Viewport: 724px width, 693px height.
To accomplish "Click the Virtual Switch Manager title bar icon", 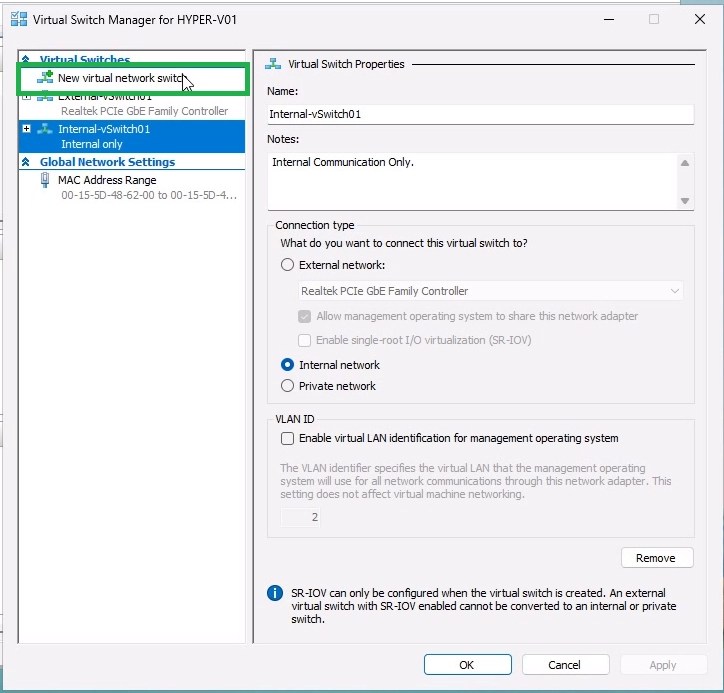I will pyautogui.click(x=19, y=19).
